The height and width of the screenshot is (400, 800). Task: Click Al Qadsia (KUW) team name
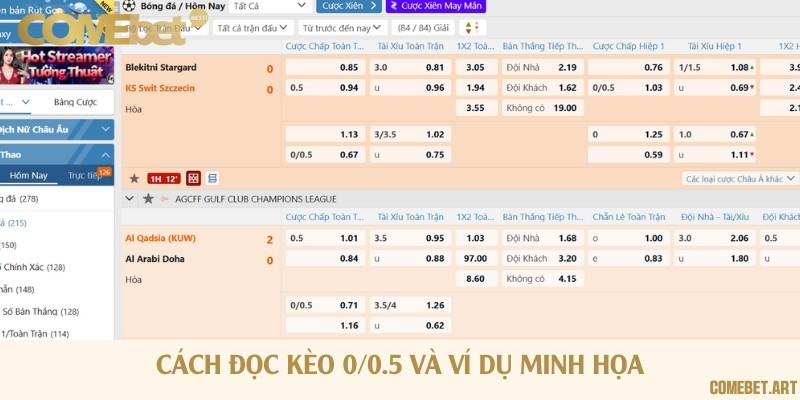click(x=161, y=238)
